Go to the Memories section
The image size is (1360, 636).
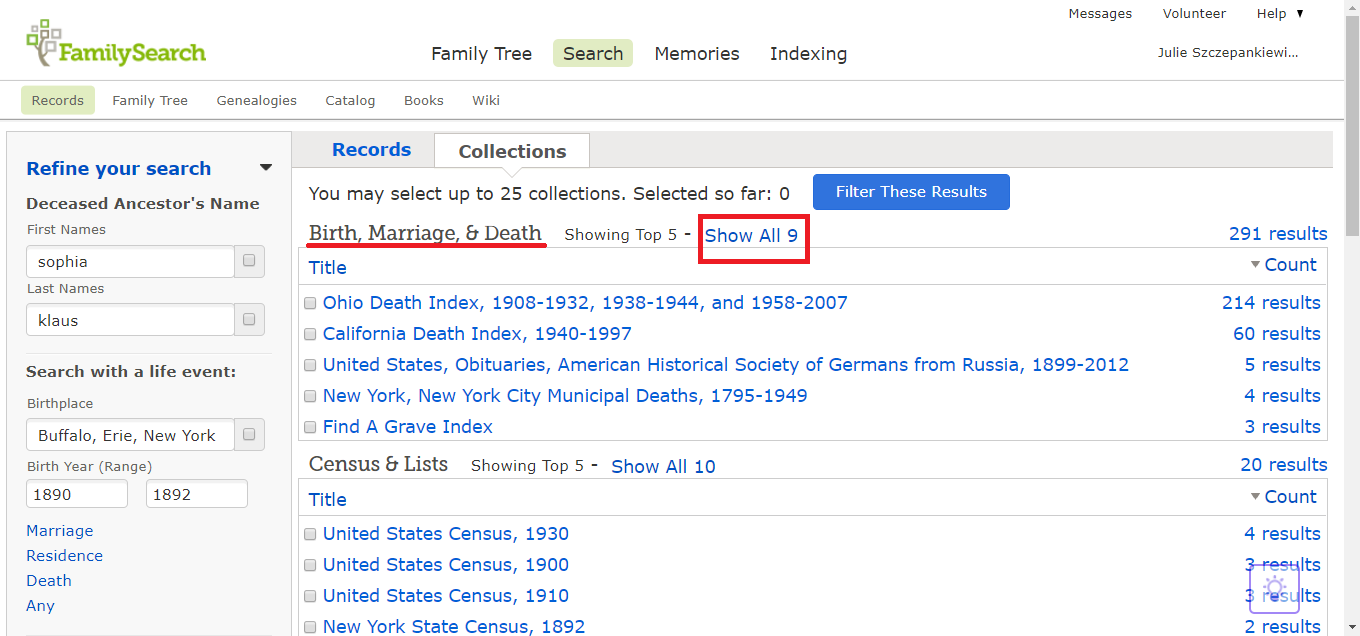(x=697, y=53)
